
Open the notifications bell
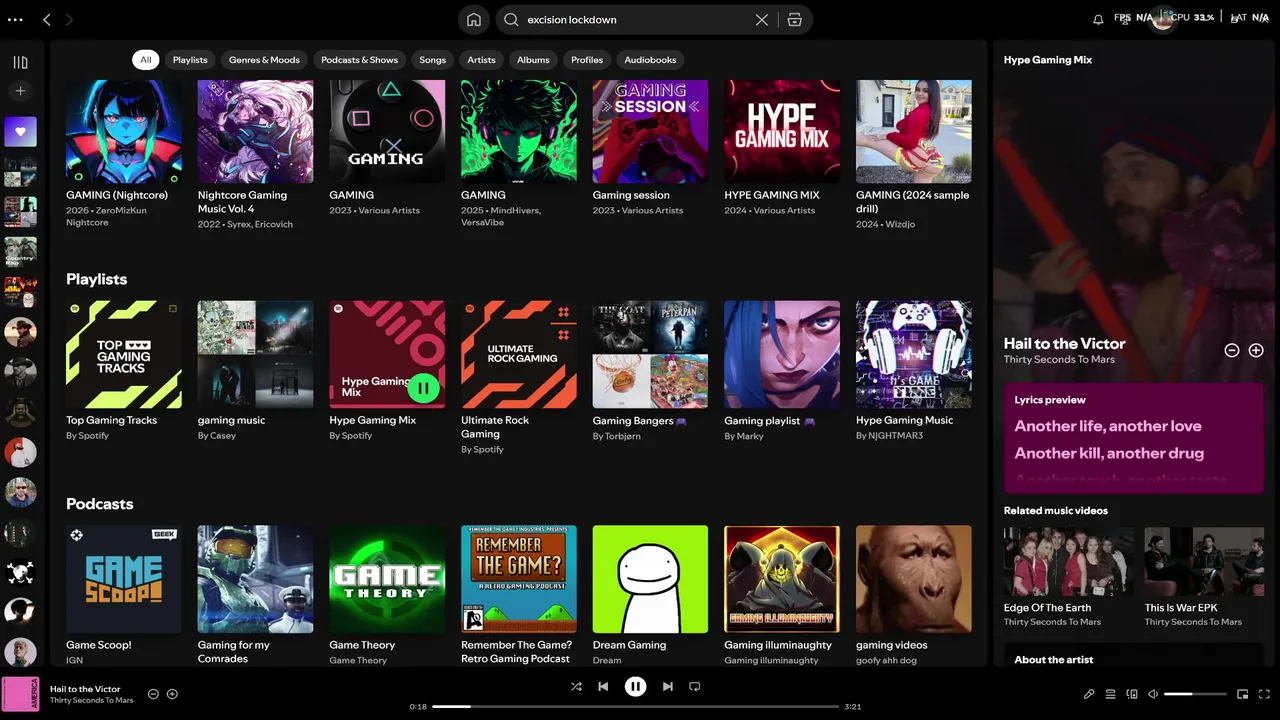(1098, 19)
